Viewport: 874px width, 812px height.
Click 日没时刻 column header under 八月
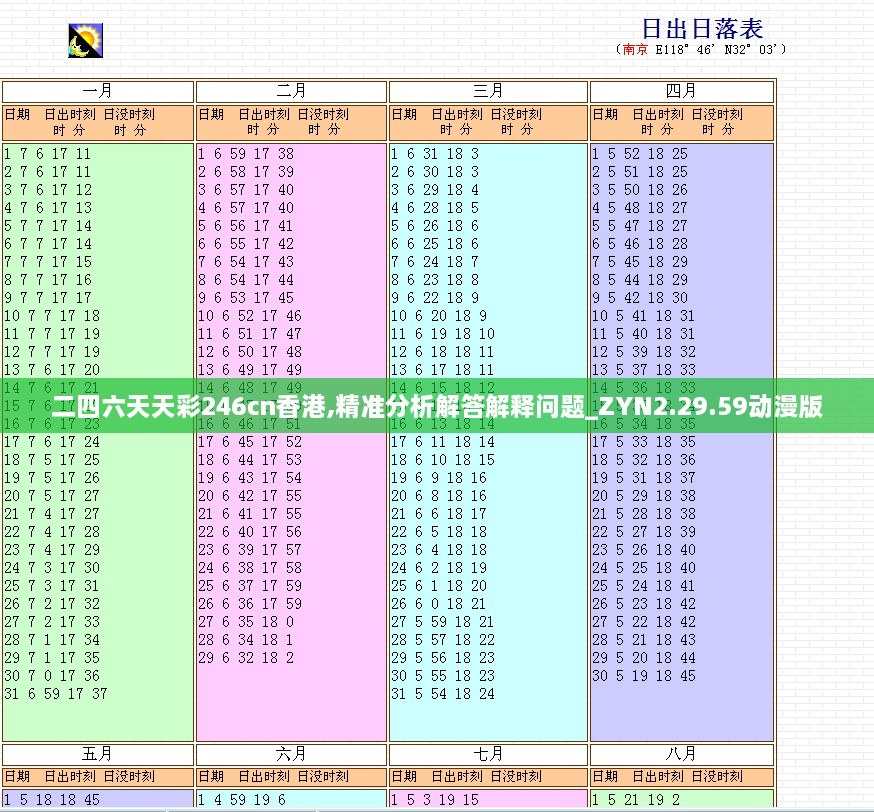(717, 776)
